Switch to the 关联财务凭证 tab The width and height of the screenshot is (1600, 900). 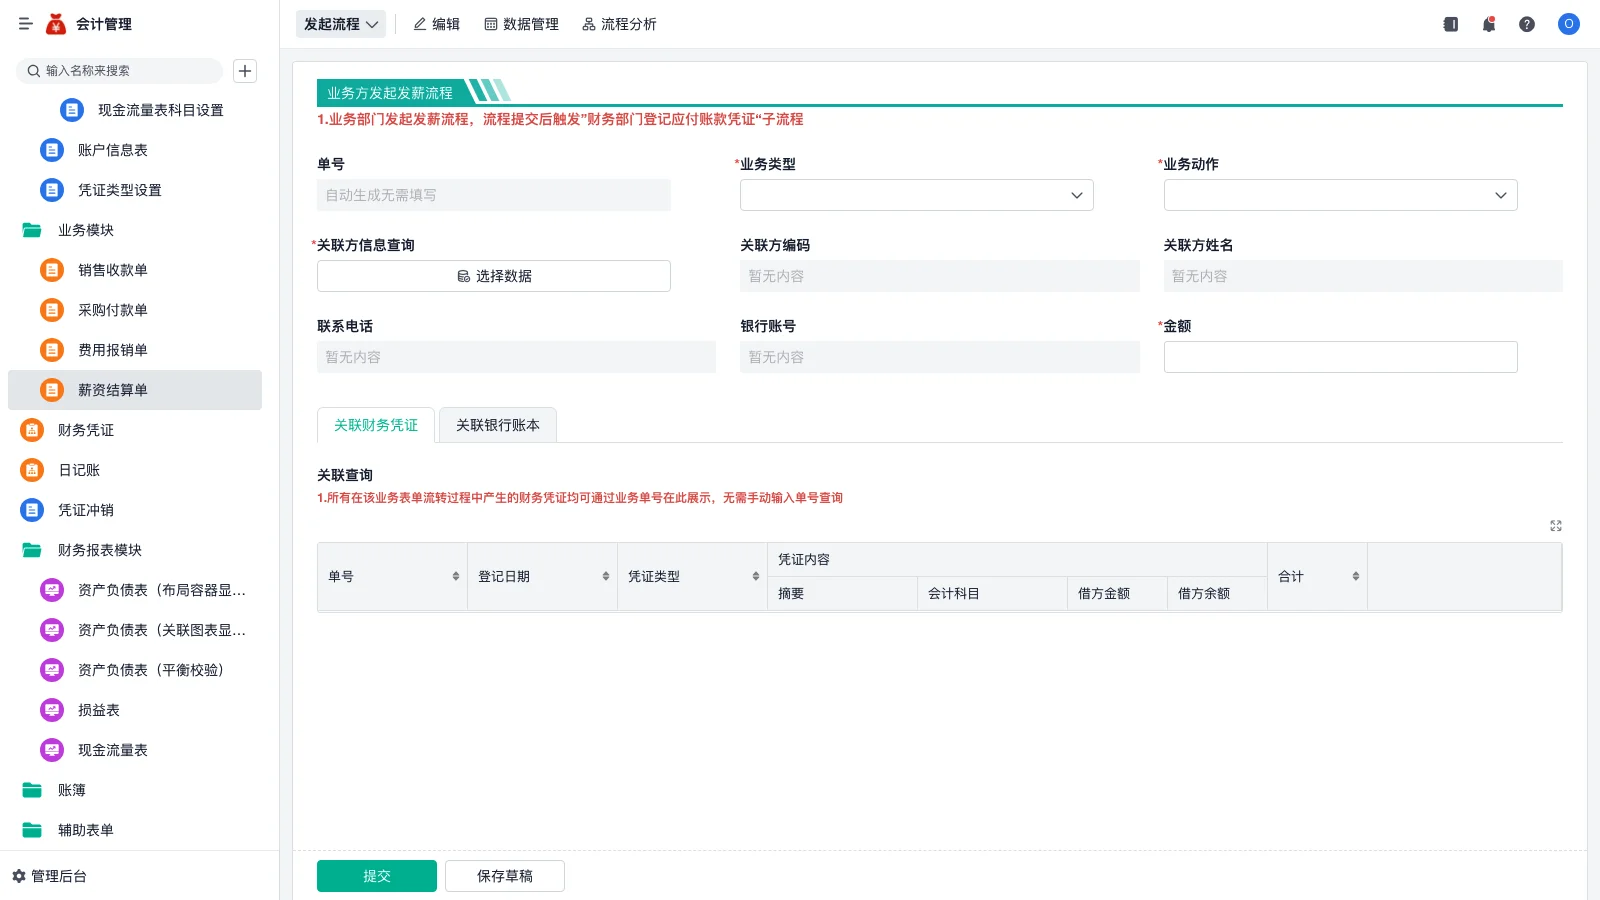(376, 425)
